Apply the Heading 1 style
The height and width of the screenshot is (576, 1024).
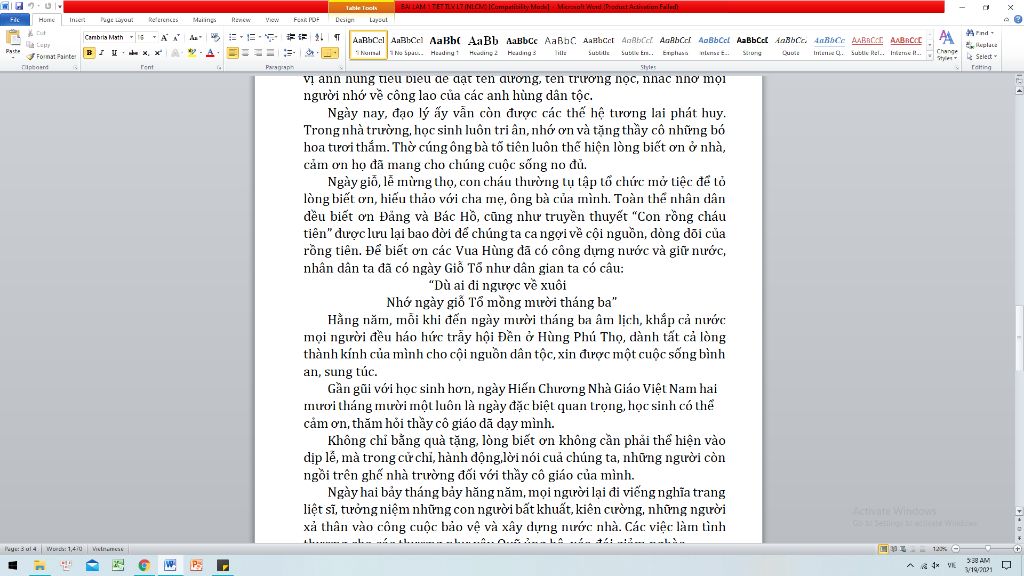pos(445,45)
